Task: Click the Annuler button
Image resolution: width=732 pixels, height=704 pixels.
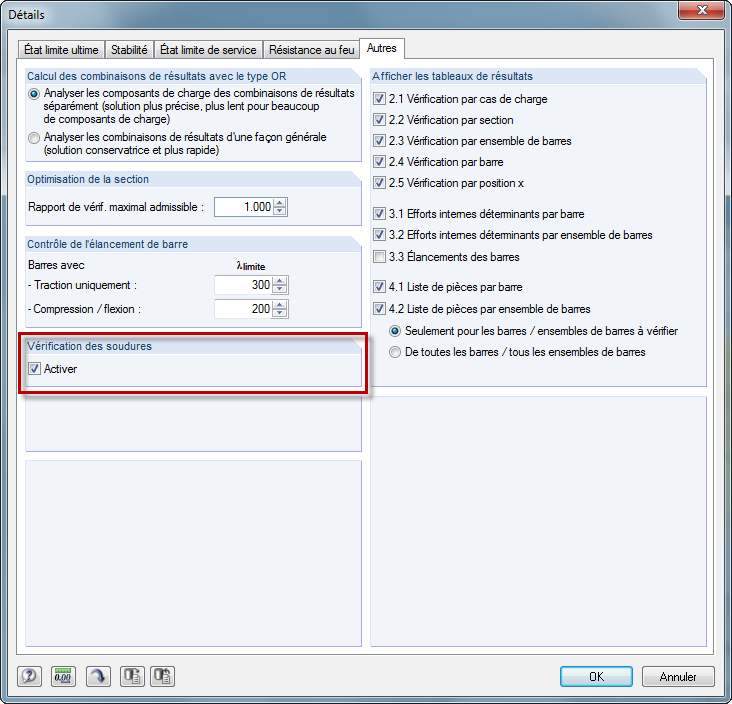Action: click(x=678, y=676)
